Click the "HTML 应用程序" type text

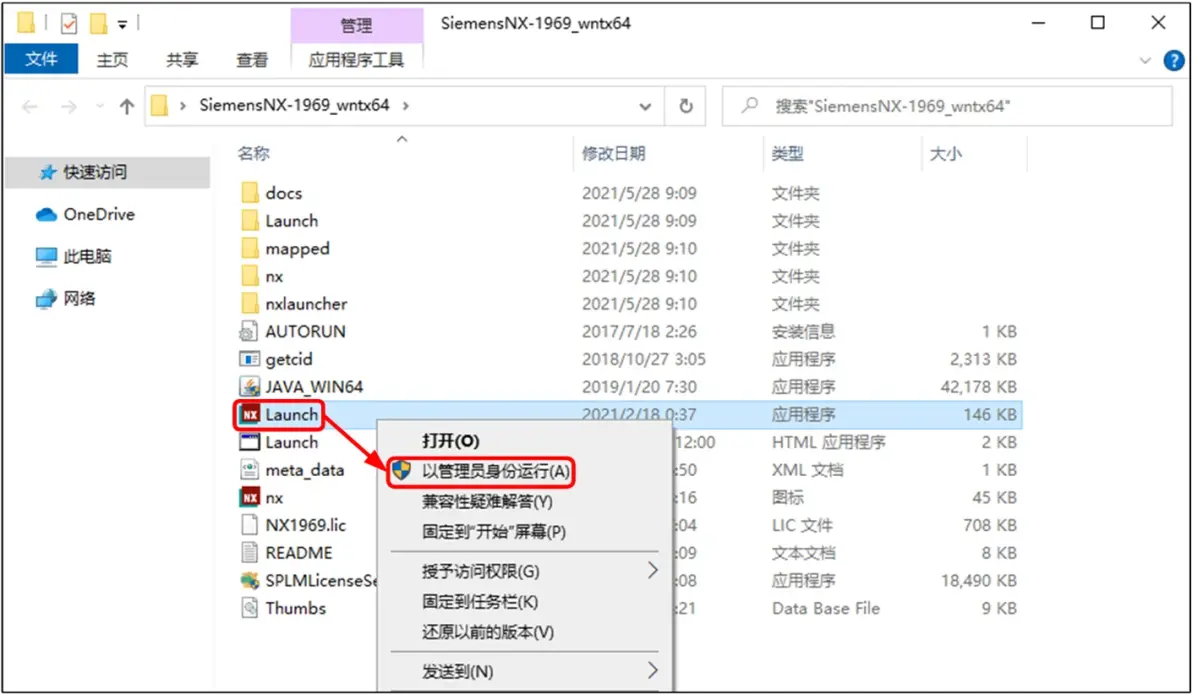click(829, 442)
